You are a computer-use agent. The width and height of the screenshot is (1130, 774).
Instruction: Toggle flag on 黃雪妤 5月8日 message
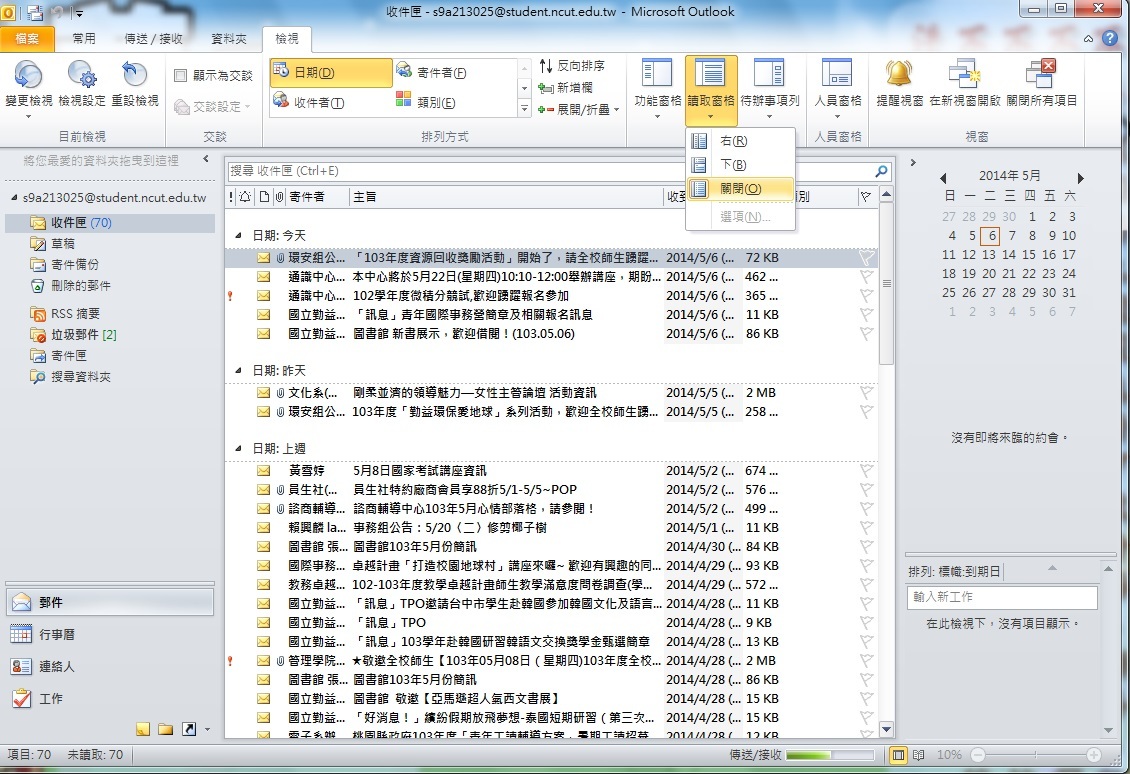[x=866, y=471]
